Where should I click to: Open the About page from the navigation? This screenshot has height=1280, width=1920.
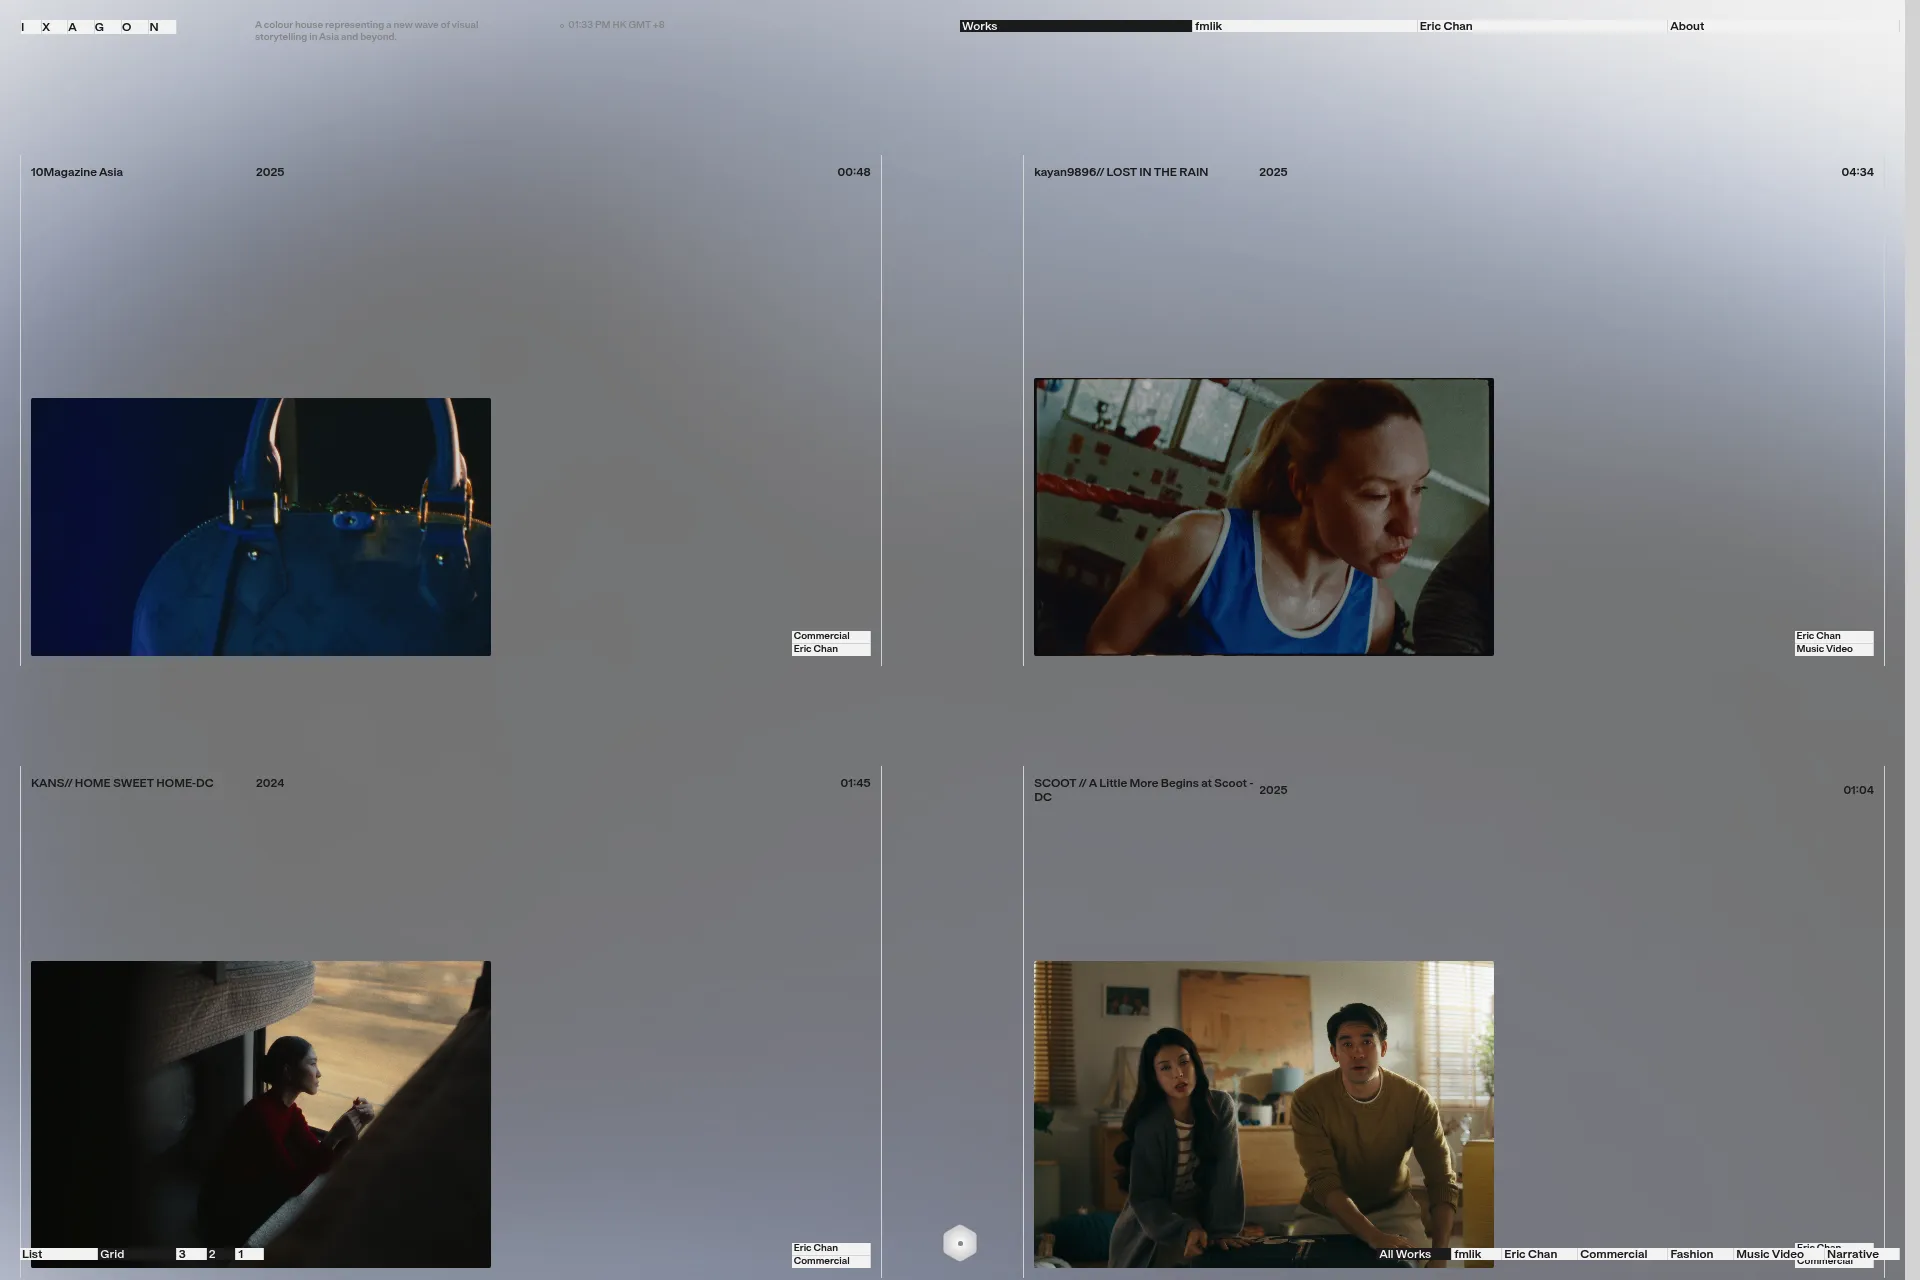1687,26
